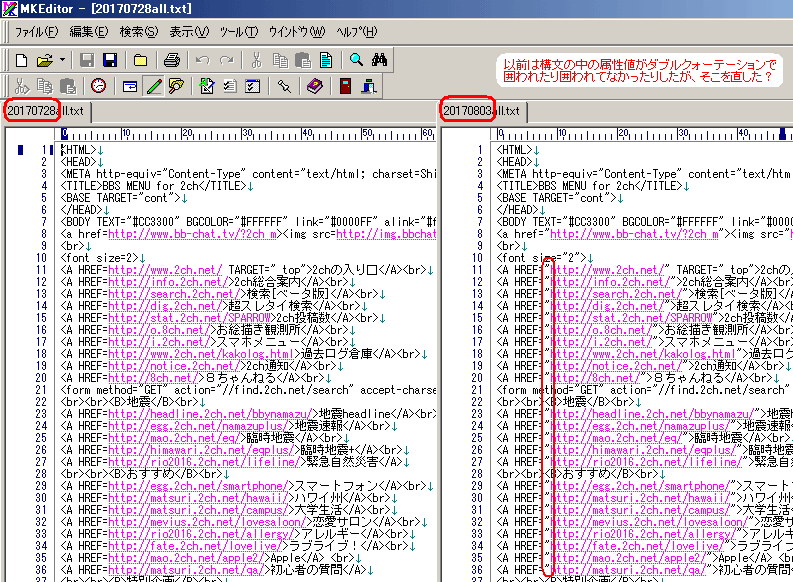Open the 検索(S) menu
The width and height of the screenshot is (793, 582).
(139, 32)
